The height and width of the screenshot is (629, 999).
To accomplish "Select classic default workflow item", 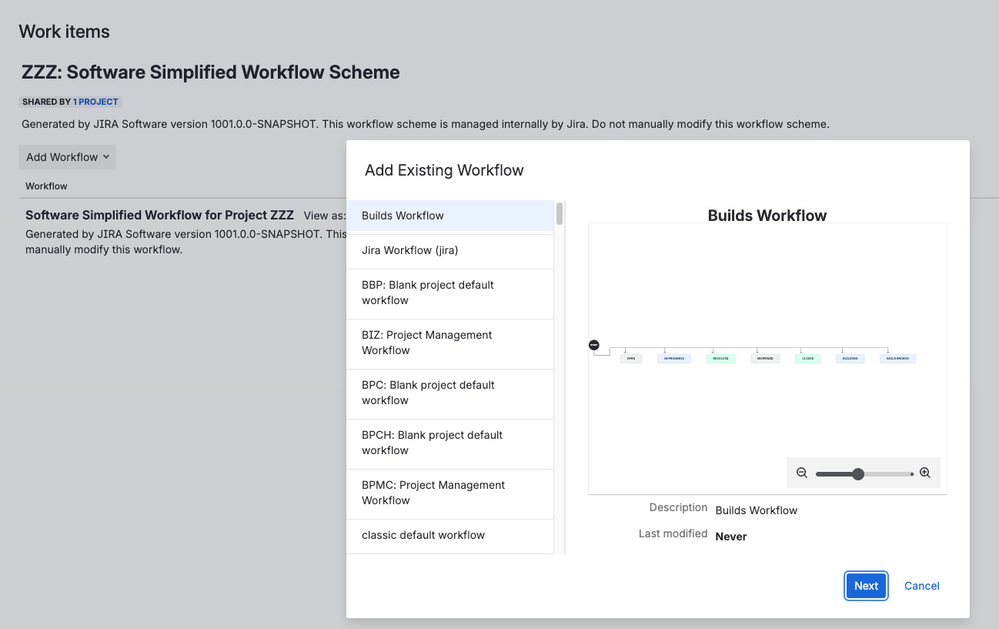I will 450,536.
